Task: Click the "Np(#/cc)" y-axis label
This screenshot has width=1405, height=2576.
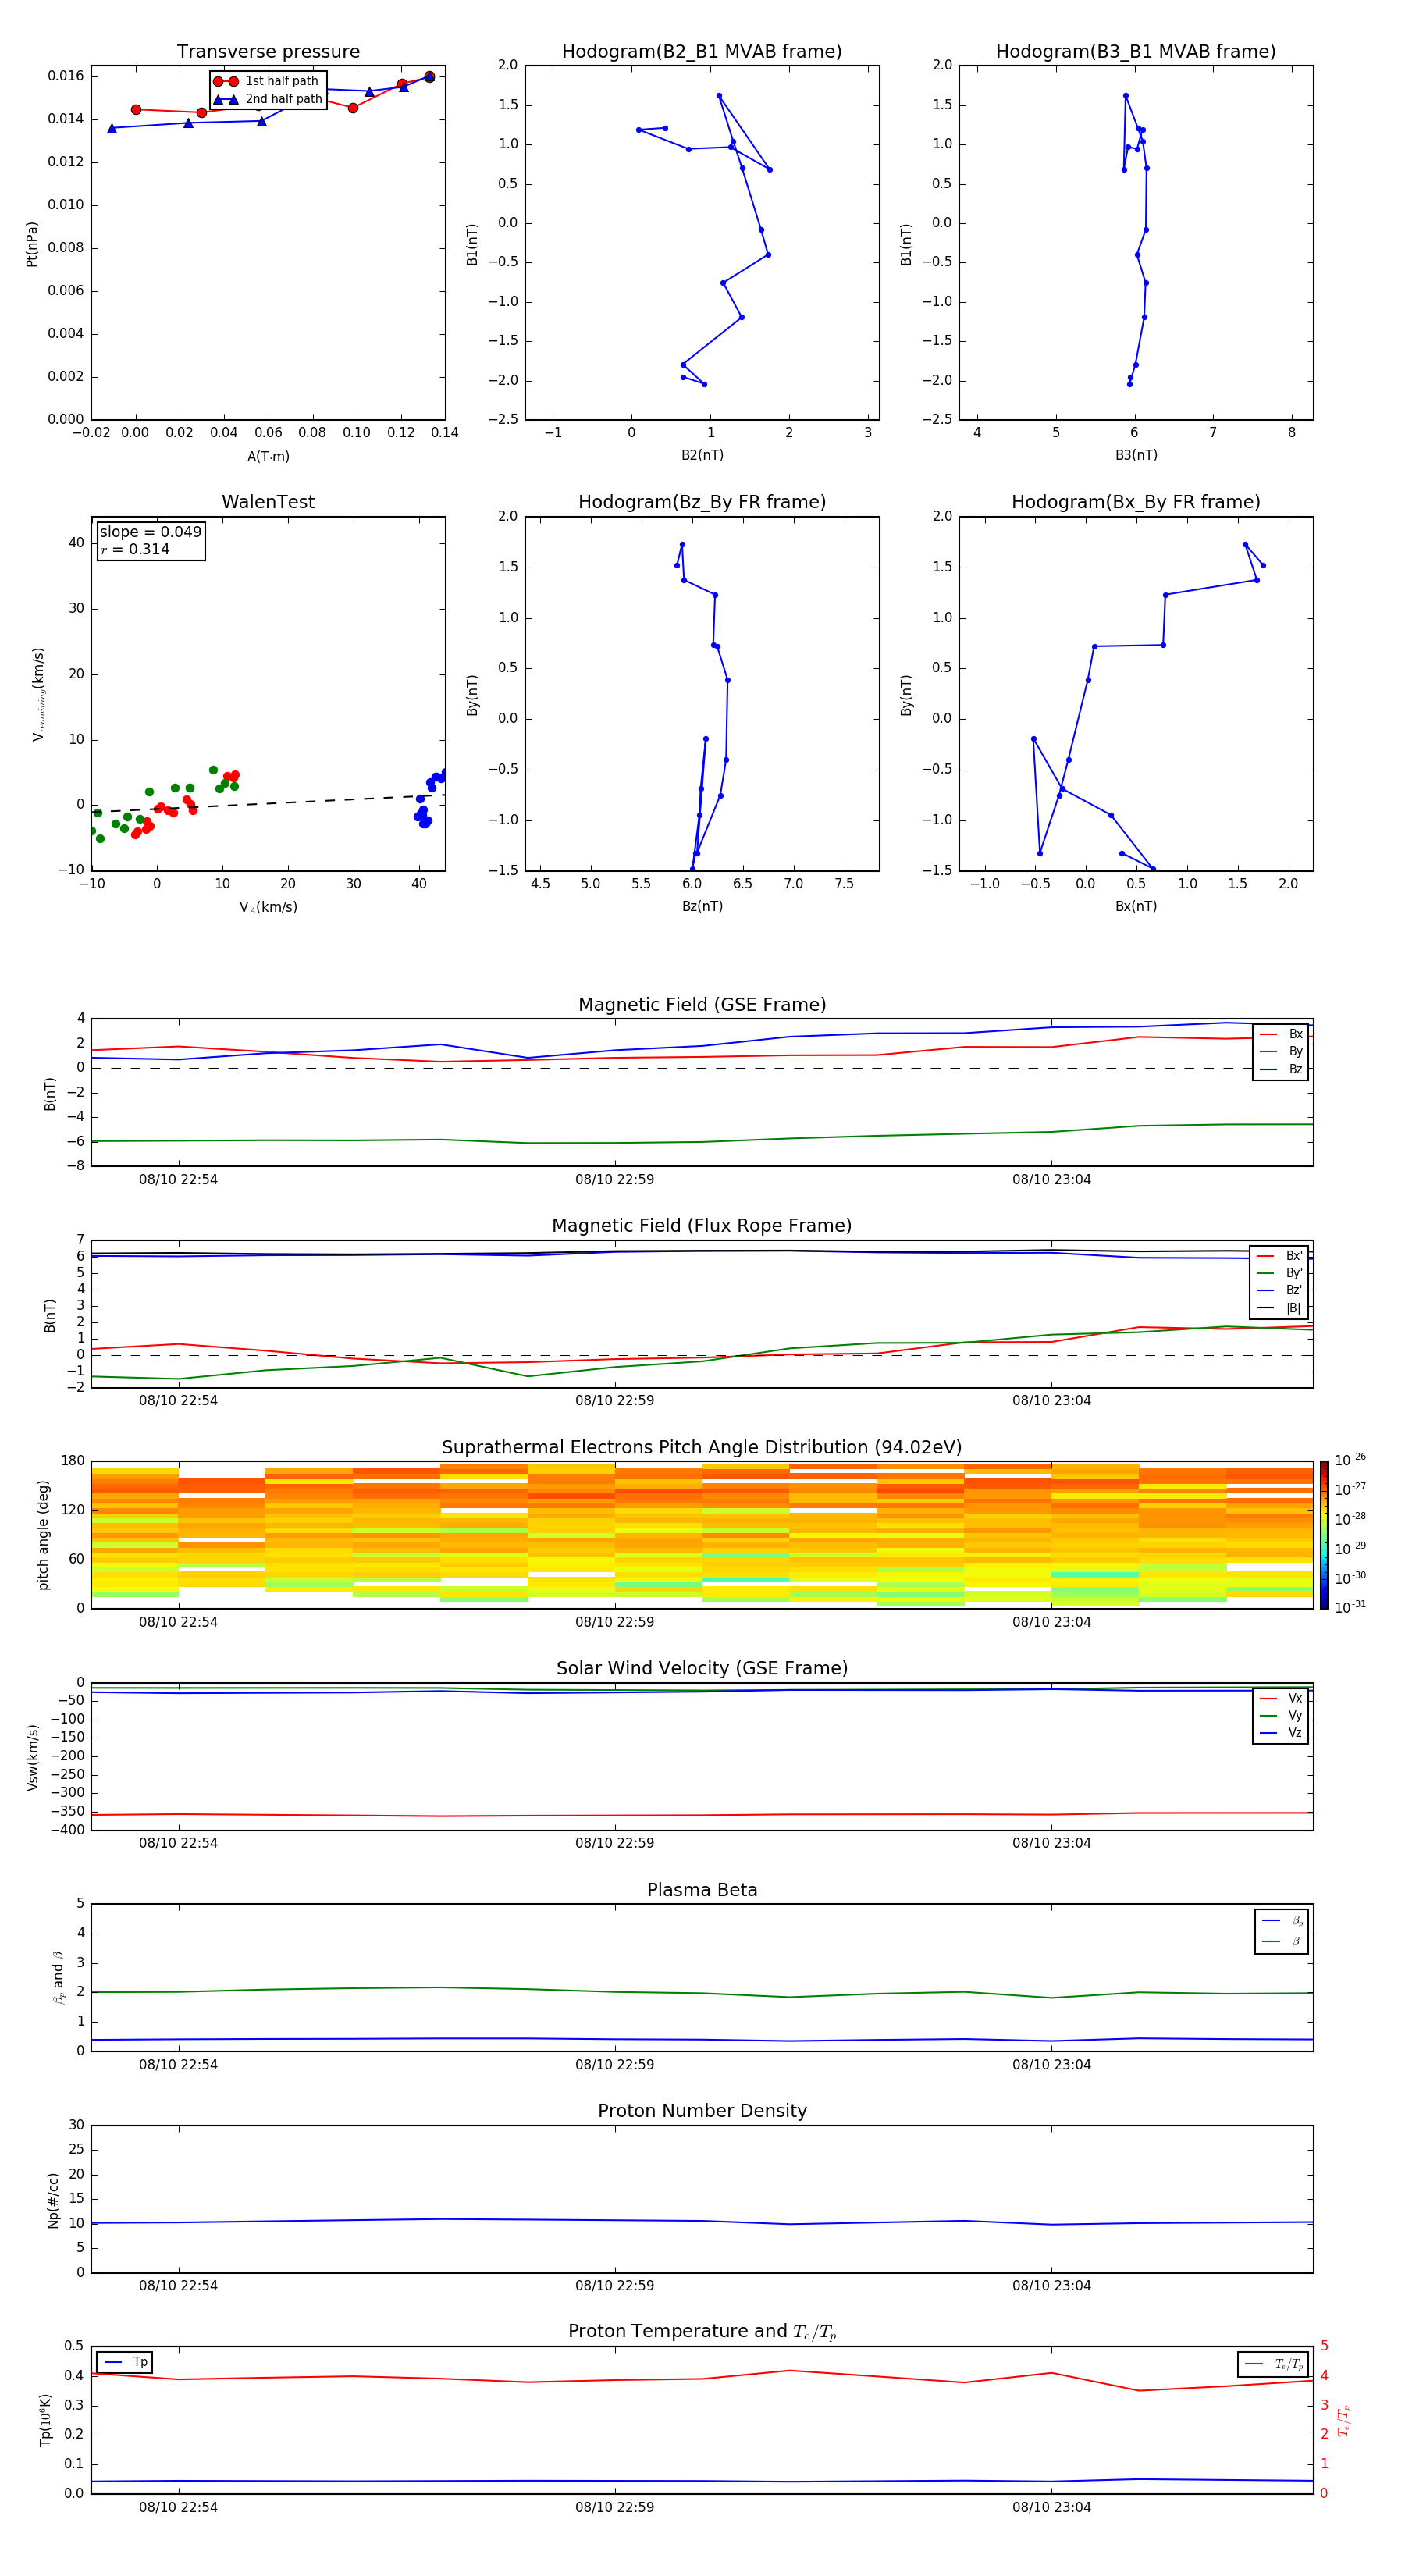Action: 53,2200
